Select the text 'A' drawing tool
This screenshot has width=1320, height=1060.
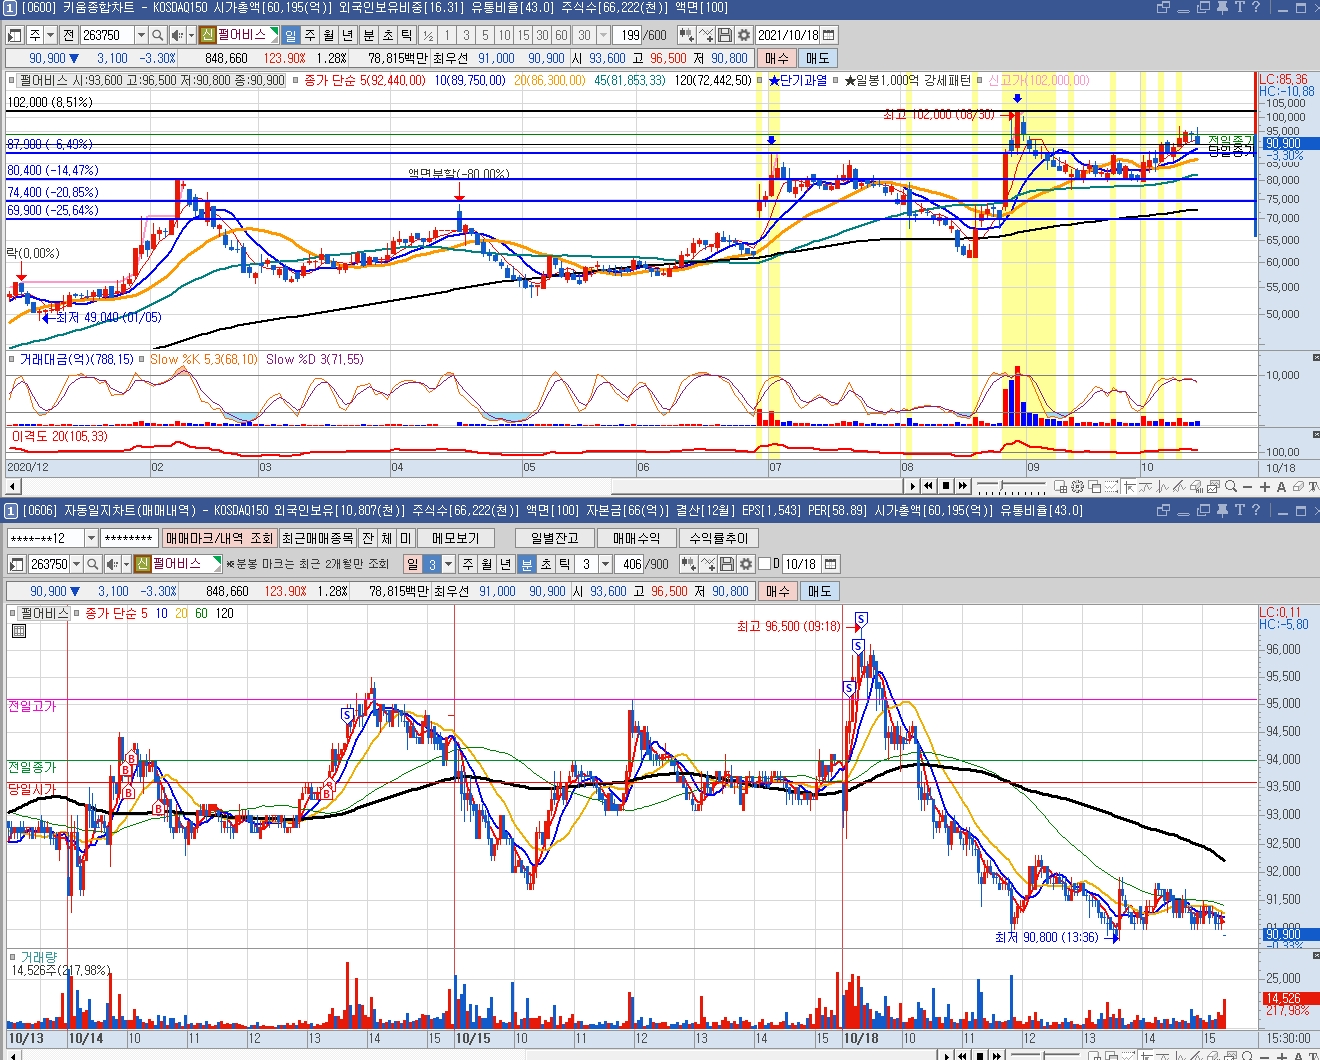click(x=1281, y=487)
